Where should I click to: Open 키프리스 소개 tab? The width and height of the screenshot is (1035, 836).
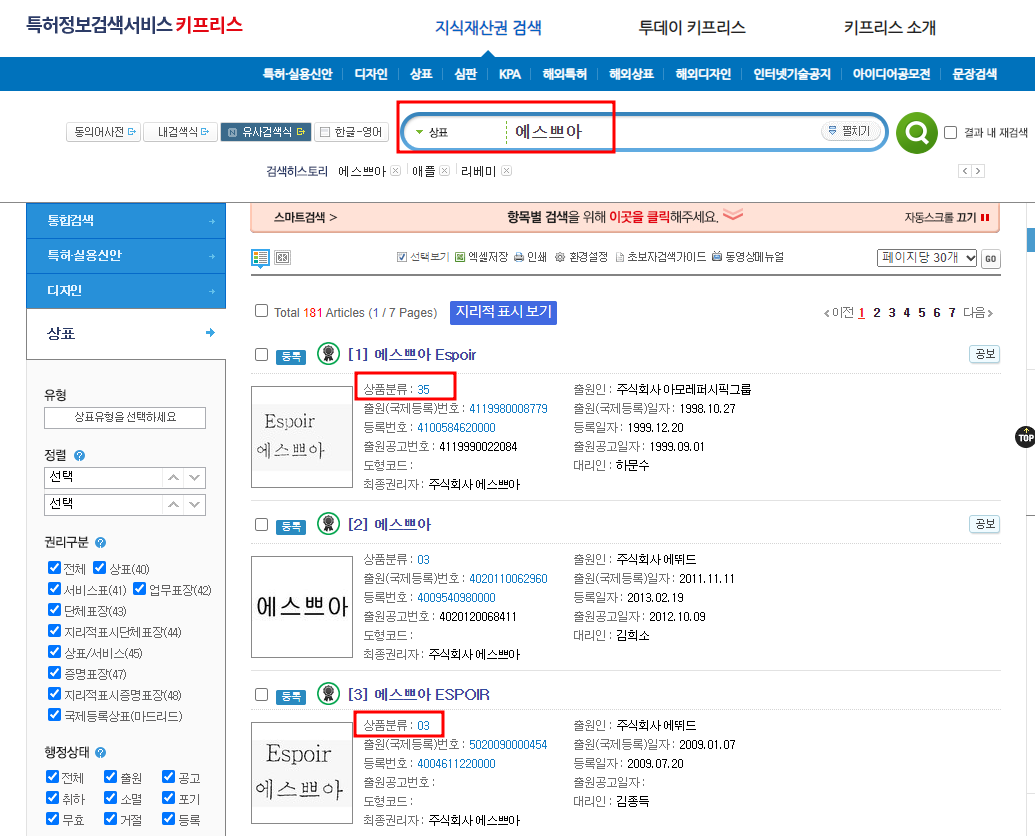pos(890,27)
